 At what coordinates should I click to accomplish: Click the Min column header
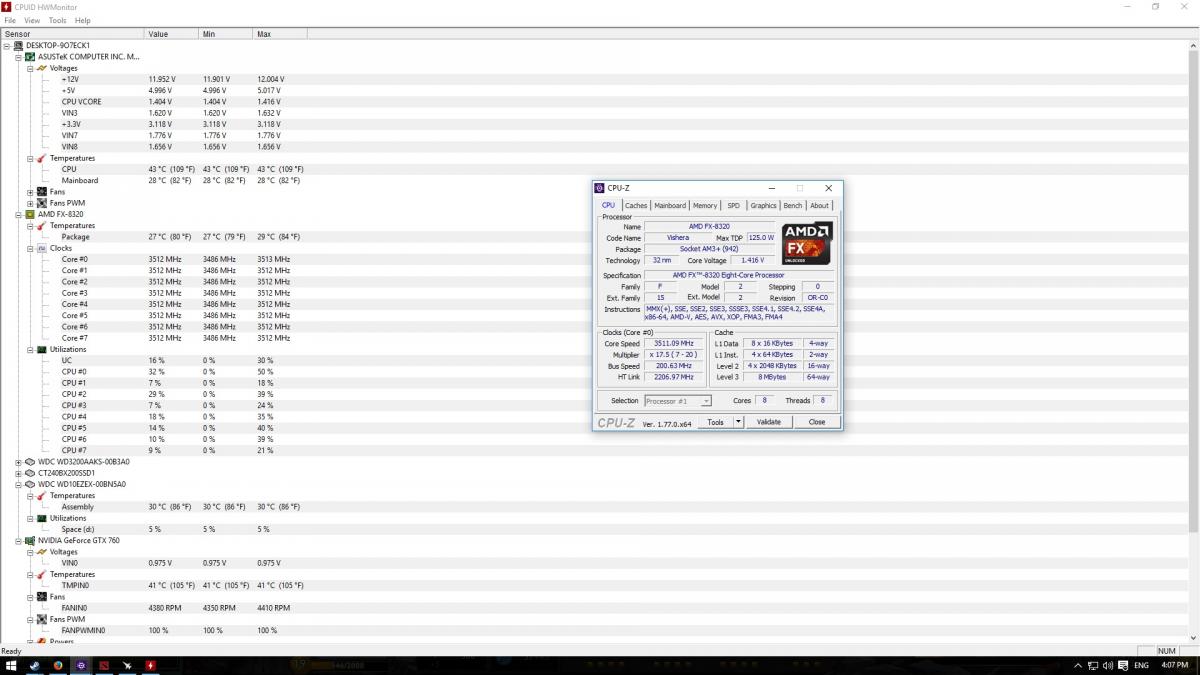pos(226,34)
